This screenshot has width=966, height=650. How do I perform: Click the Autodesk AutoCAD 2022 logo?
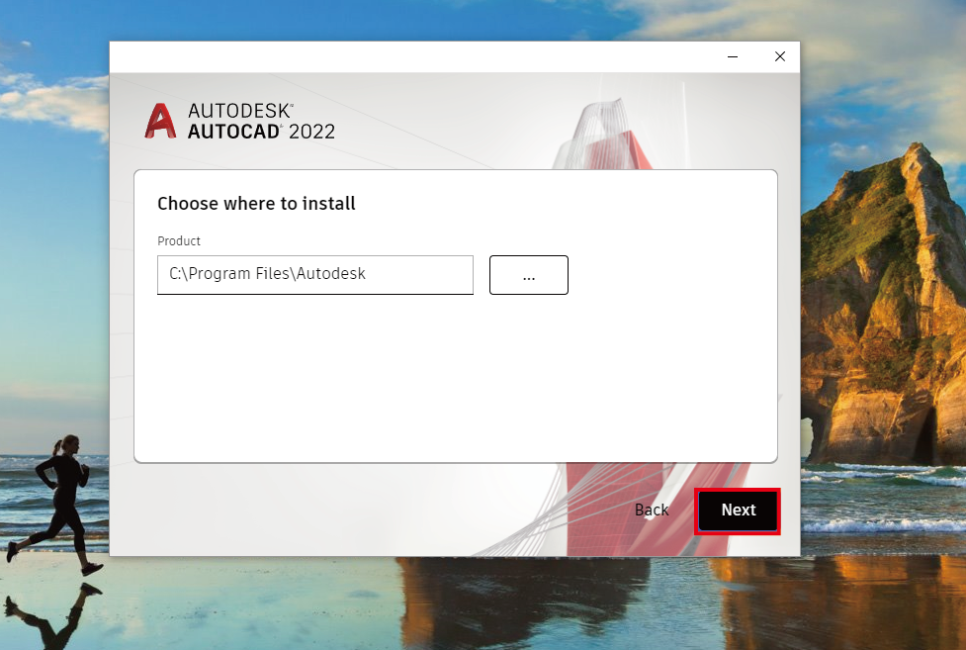pos(240,121)
